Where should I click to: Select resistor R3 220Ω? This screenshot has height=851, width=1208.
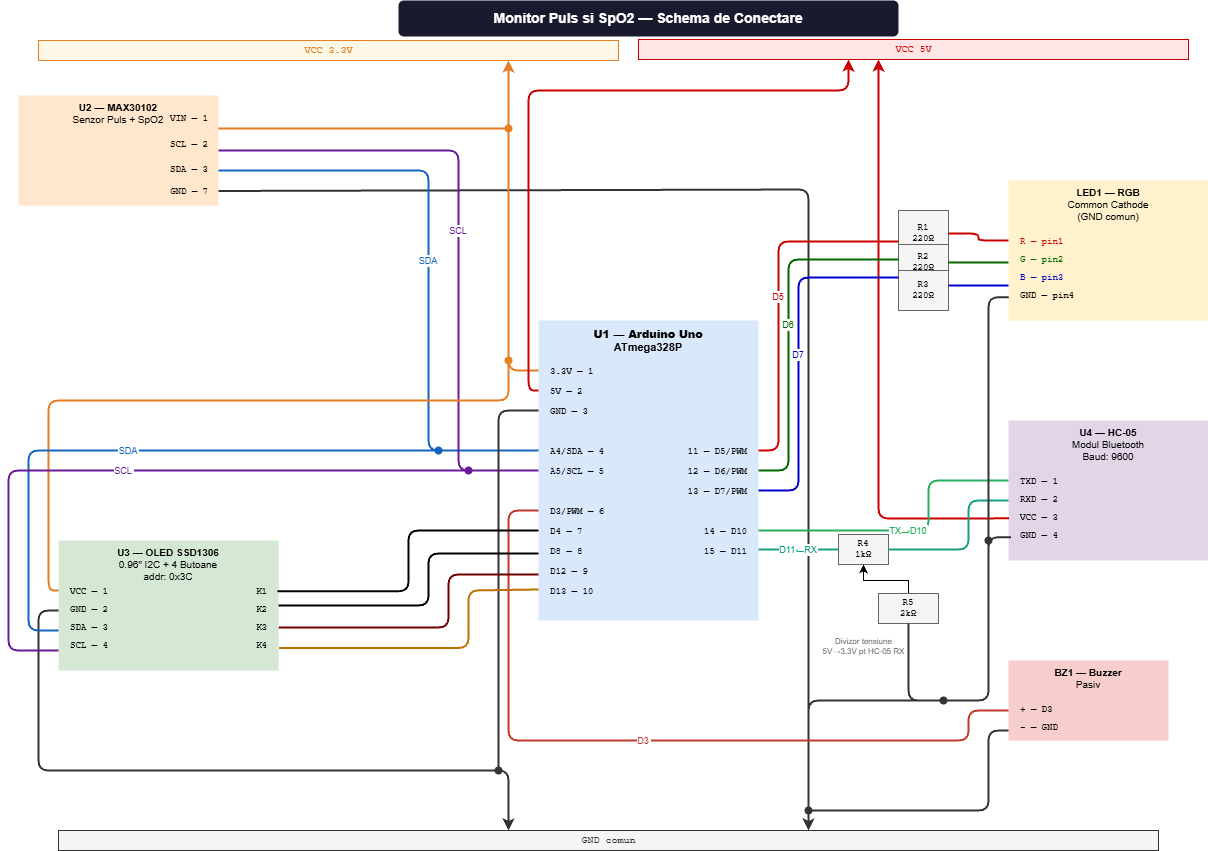pyautogui.click(x=923, y=290)
